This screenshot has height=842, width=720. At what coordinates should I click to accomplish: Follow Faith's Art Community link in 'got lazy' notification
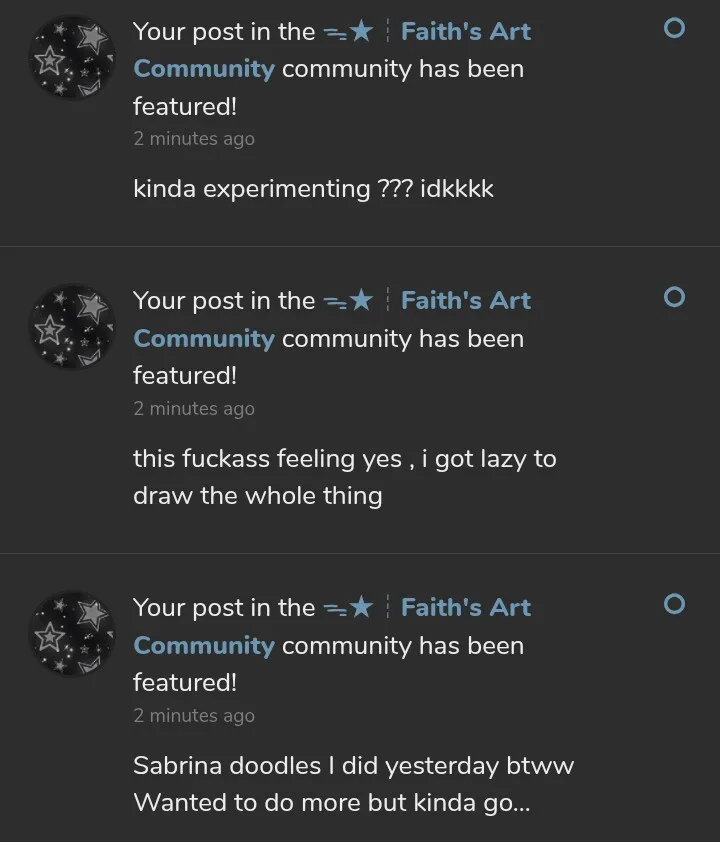tap(465, 301)
